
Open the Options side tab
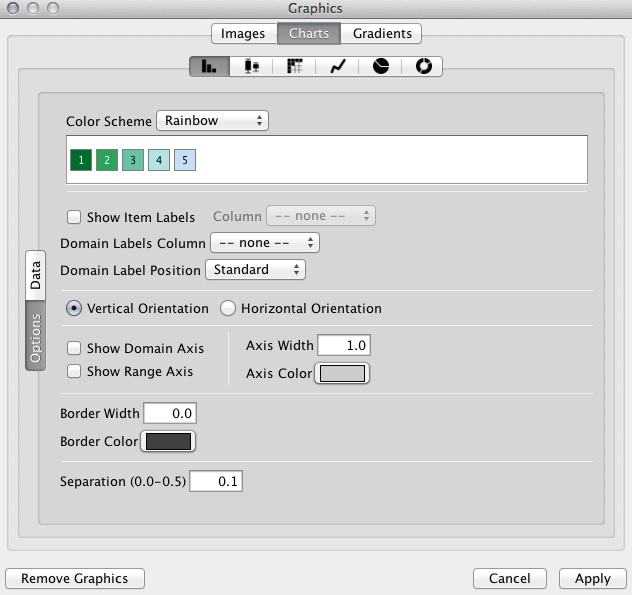pos(35,340)
